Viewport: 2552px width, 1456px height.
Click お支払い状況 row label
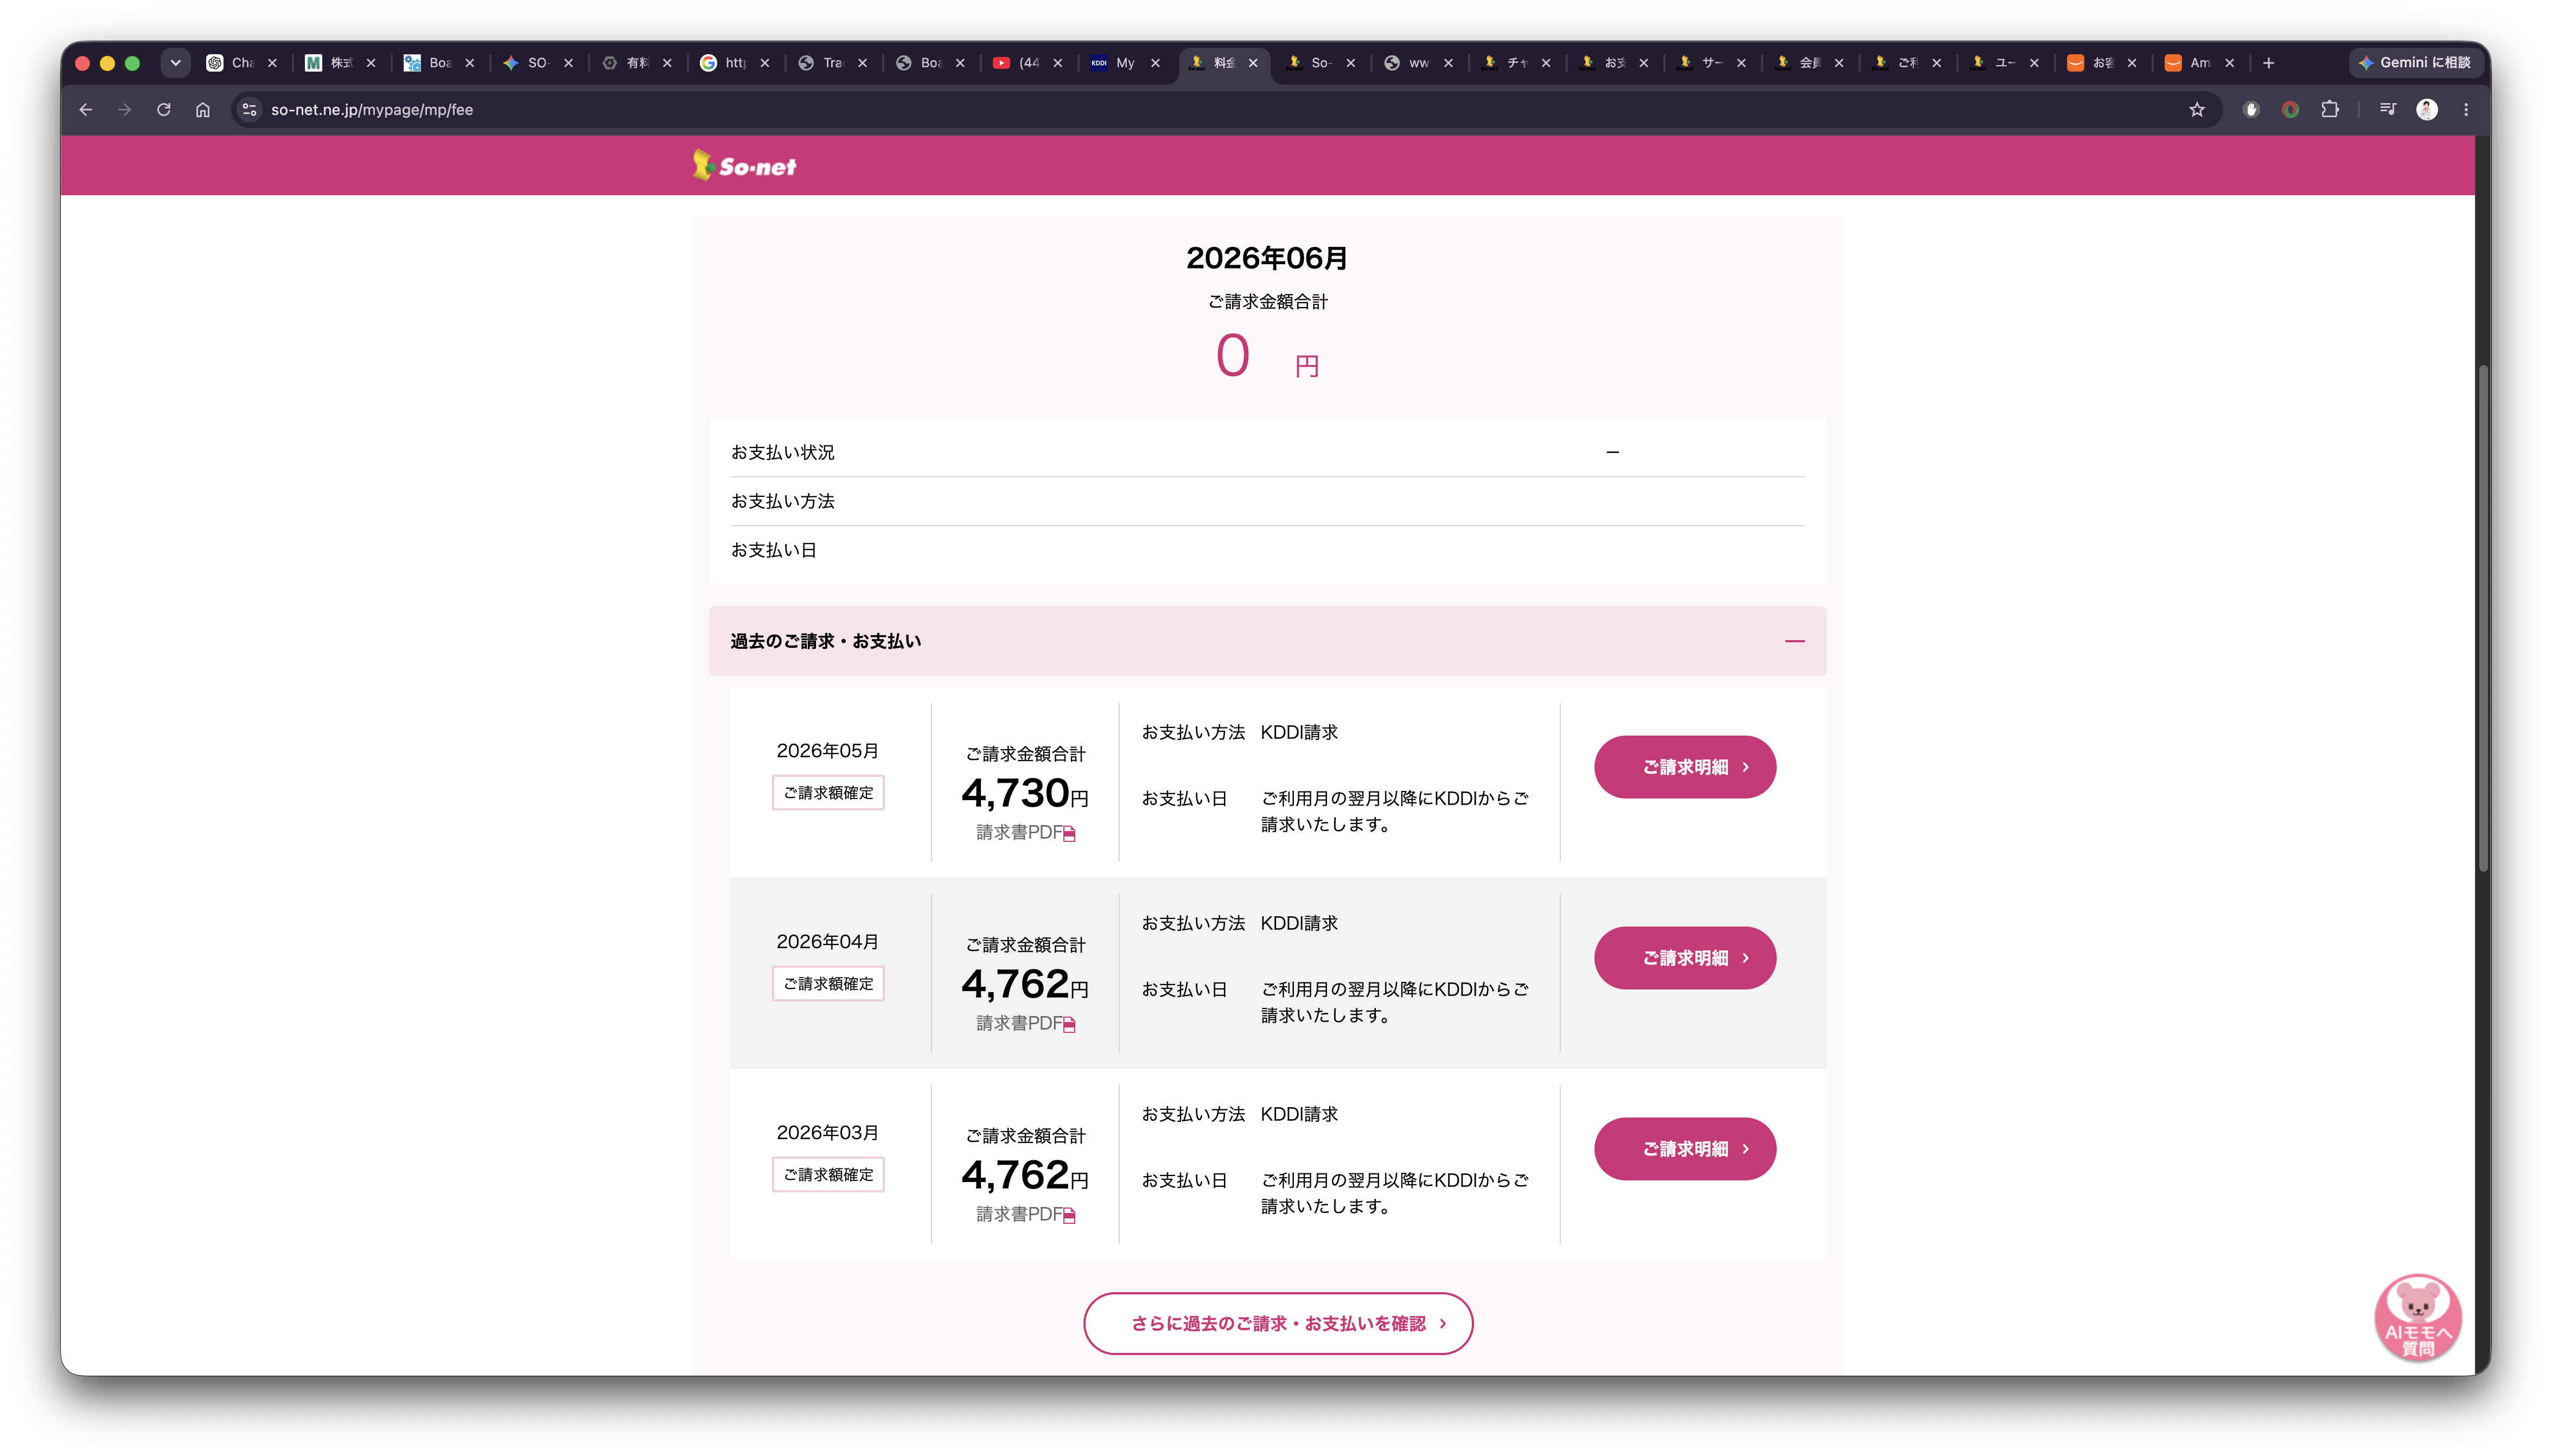click(782, 453)
